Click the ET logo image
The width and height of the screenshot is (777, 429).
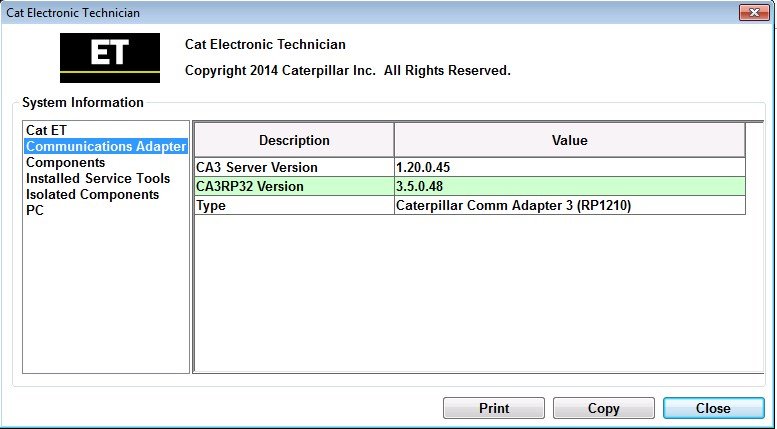tap(110, 57)
